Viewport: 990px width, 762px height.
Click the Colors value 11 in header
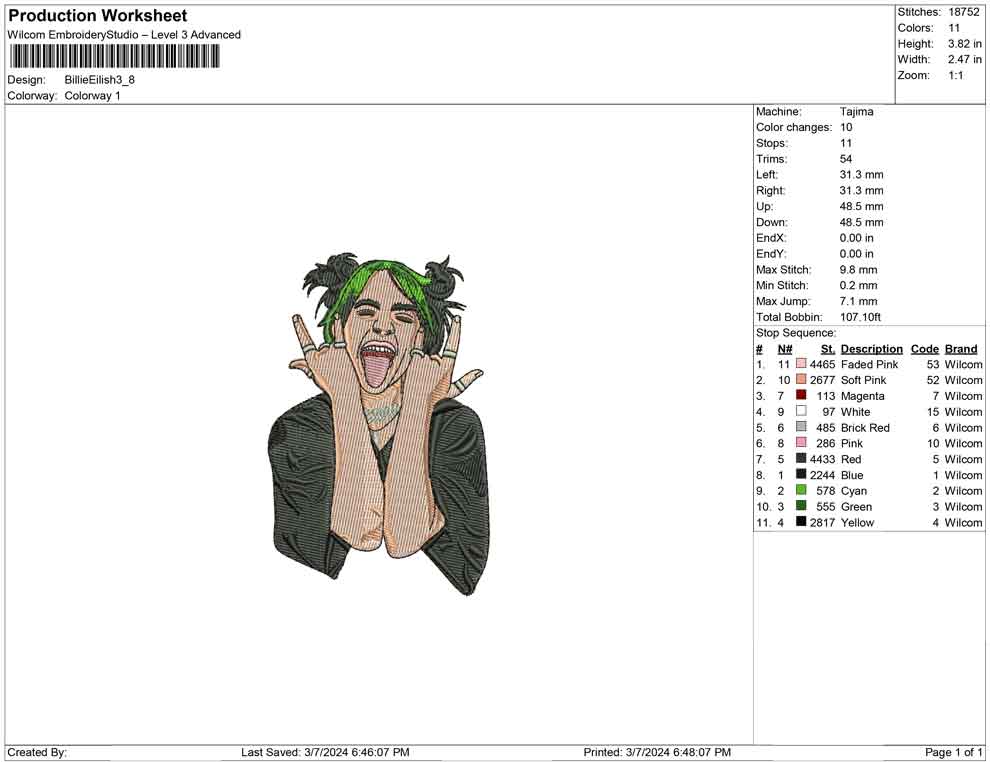pos(954,28)
